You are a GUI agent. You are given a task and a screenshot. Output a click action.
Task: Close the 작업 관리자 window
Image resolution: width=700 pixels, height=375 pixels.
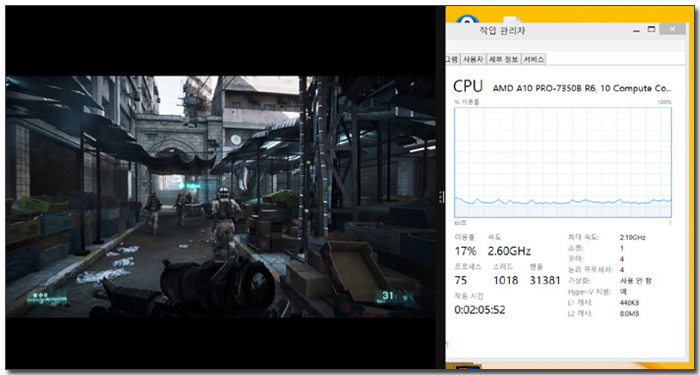[672, 29]
